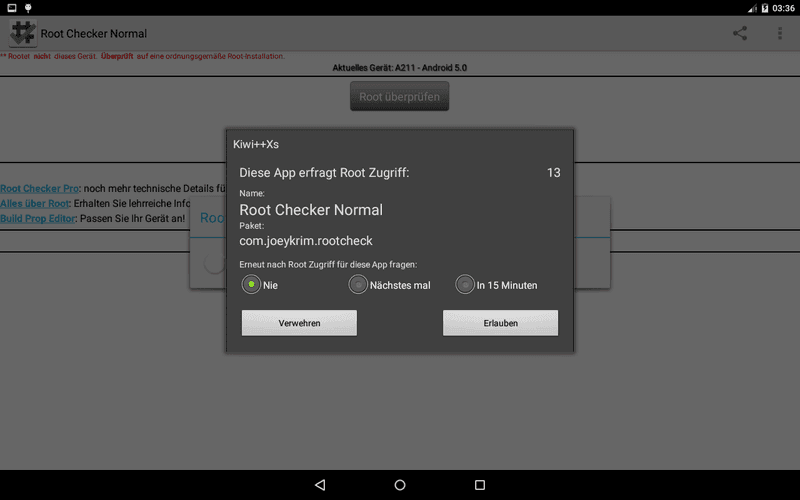Open the three-dot overflow menu

pos(780,33)
